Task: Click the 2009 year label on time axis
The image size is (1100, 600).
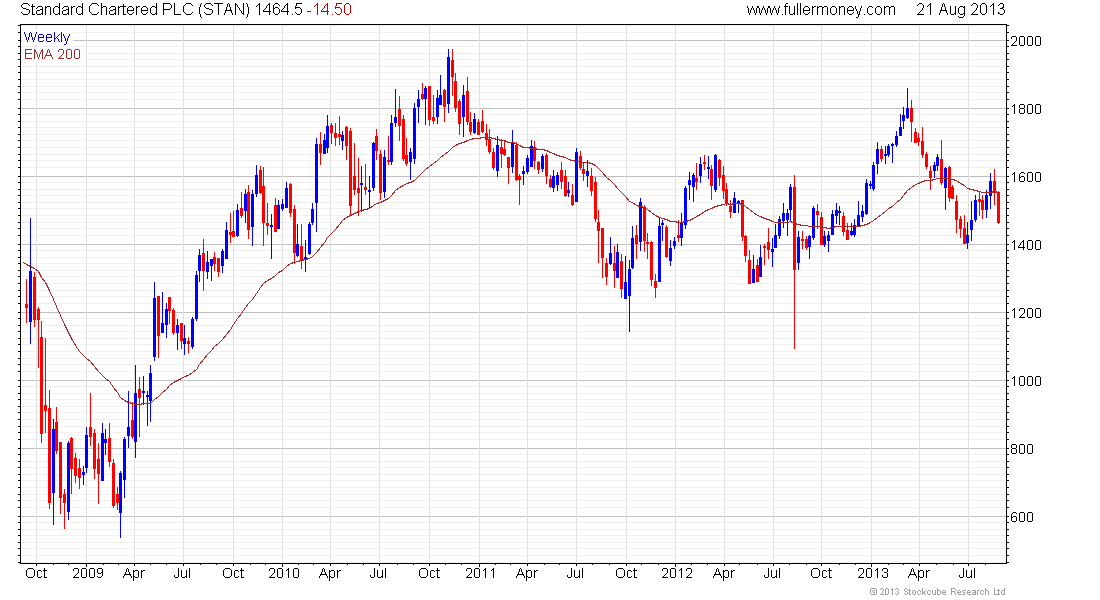Action: tap(88, 573)
